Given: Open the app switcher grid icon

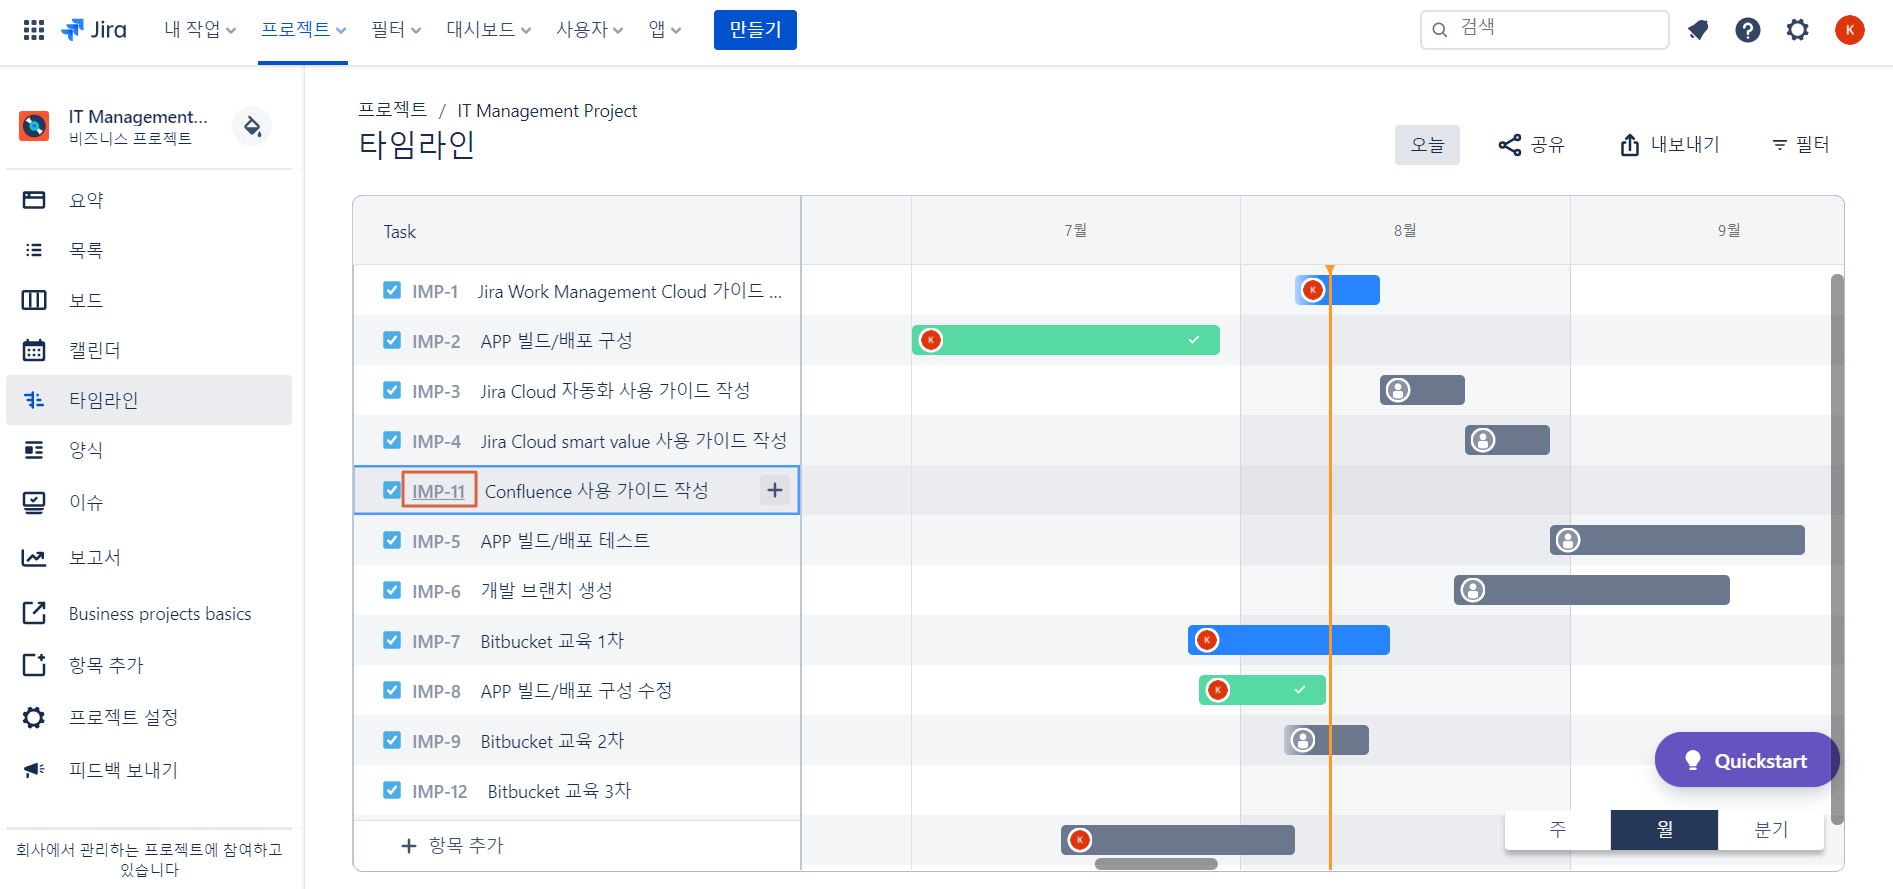Looking at the screenshot, I should (34, 30).
